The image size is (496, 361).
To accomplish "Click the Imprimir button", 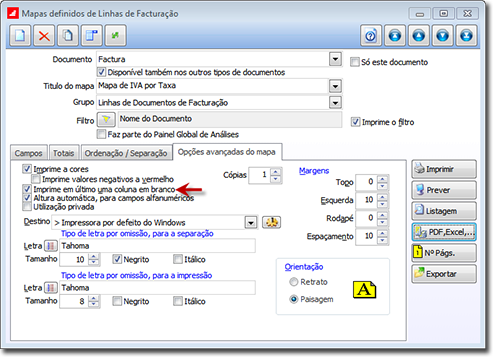I will 444,169.
